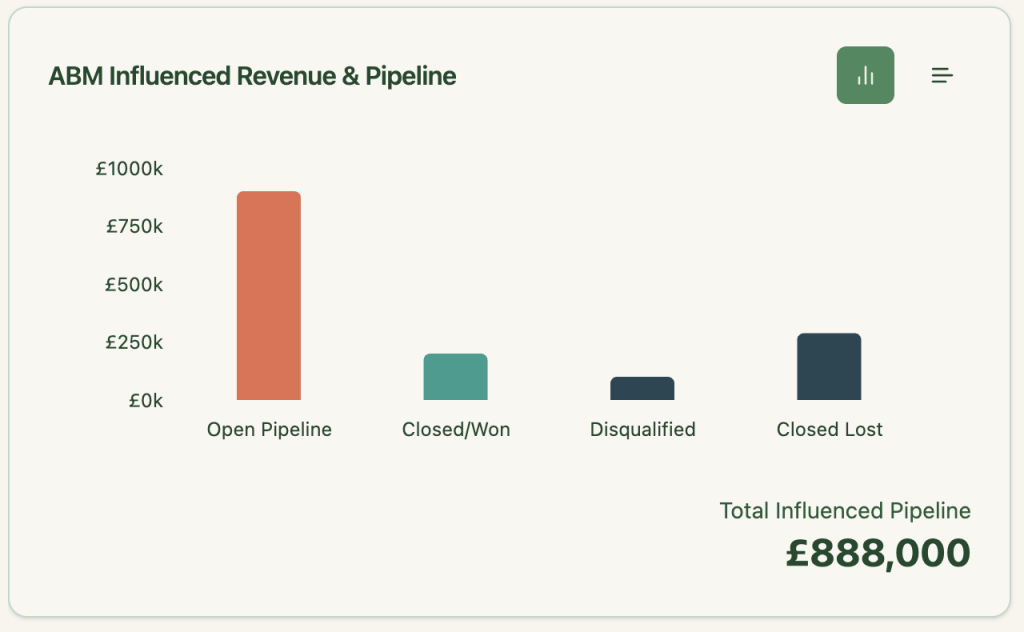
Task: Click the £250k gridline label
Action: coord(137,342)
